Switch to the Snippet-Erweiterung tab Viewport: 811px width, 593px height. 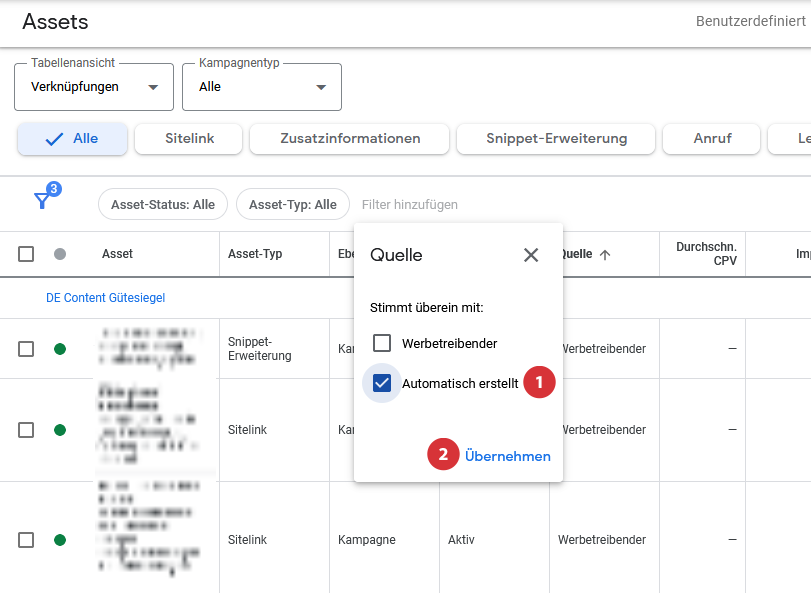(x=556, y=139)
